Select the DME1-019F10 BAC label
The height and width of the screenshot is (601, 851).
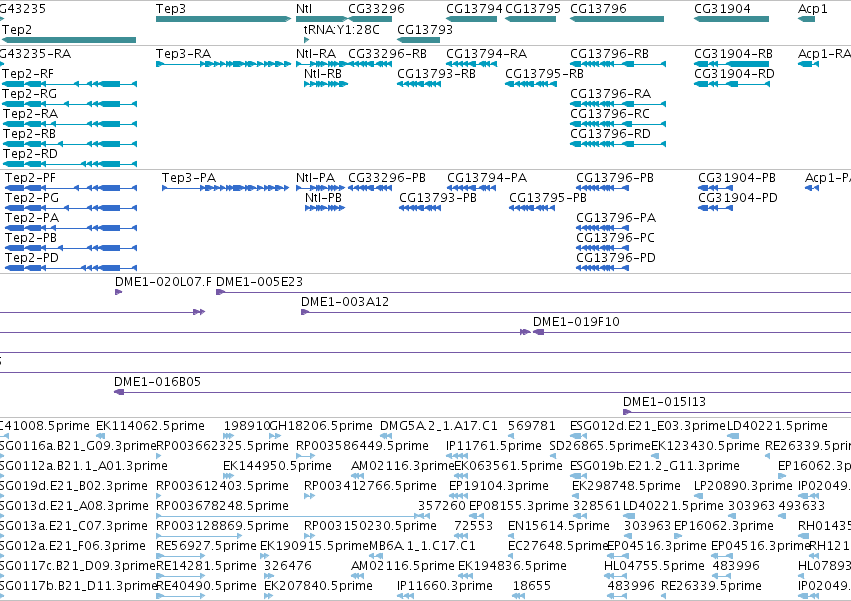point(576,322)
